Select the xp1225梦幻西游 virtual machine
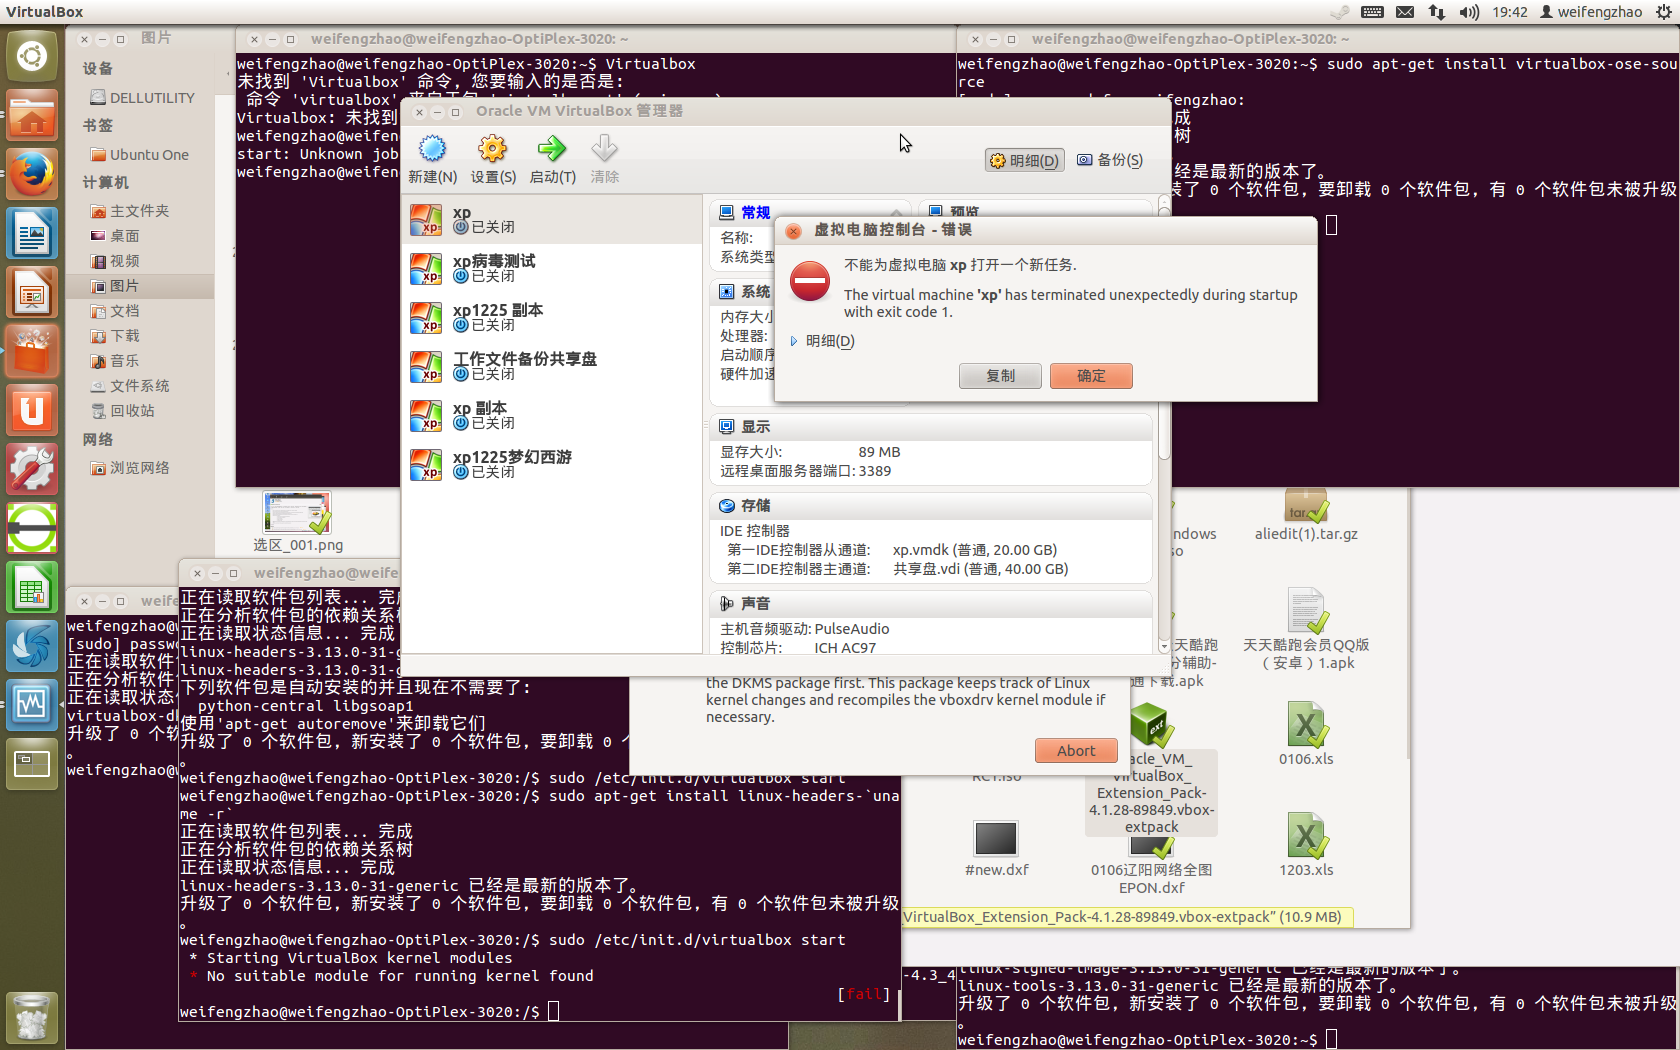Screen dimensions: 1680x1050 (x=552, y=464)
